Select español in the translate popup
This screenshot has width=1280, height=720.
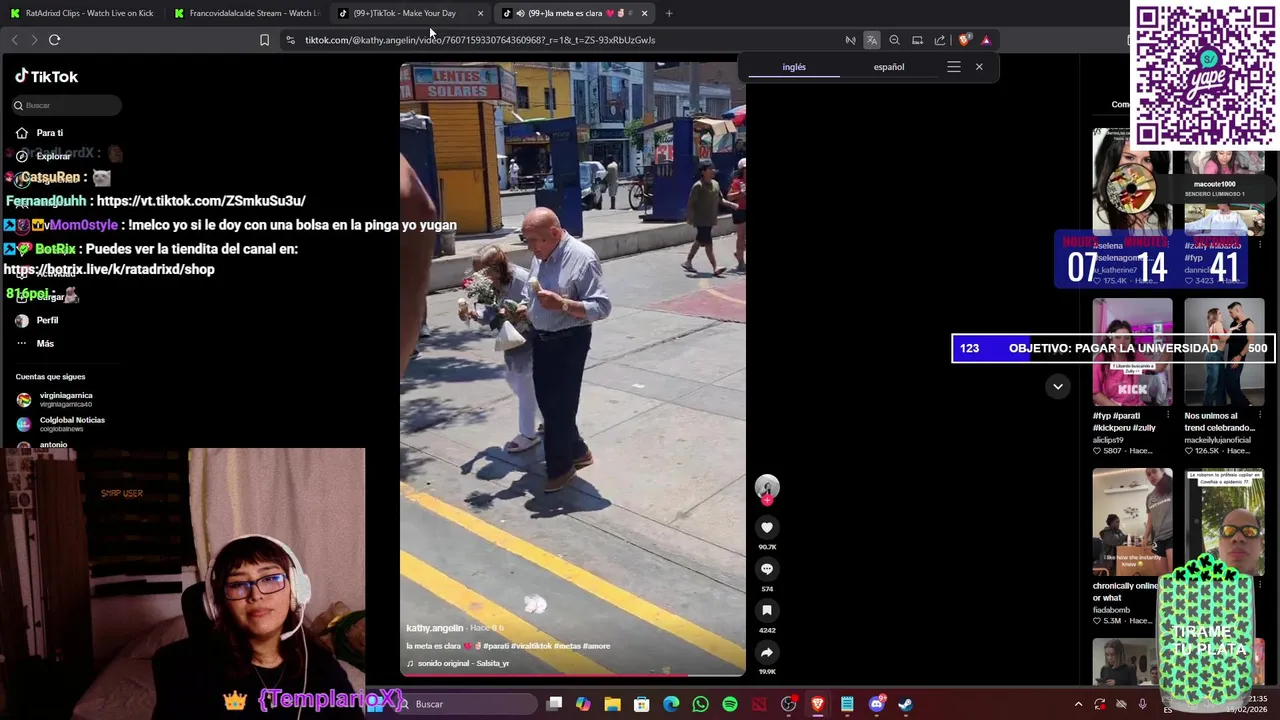point(889,67)
